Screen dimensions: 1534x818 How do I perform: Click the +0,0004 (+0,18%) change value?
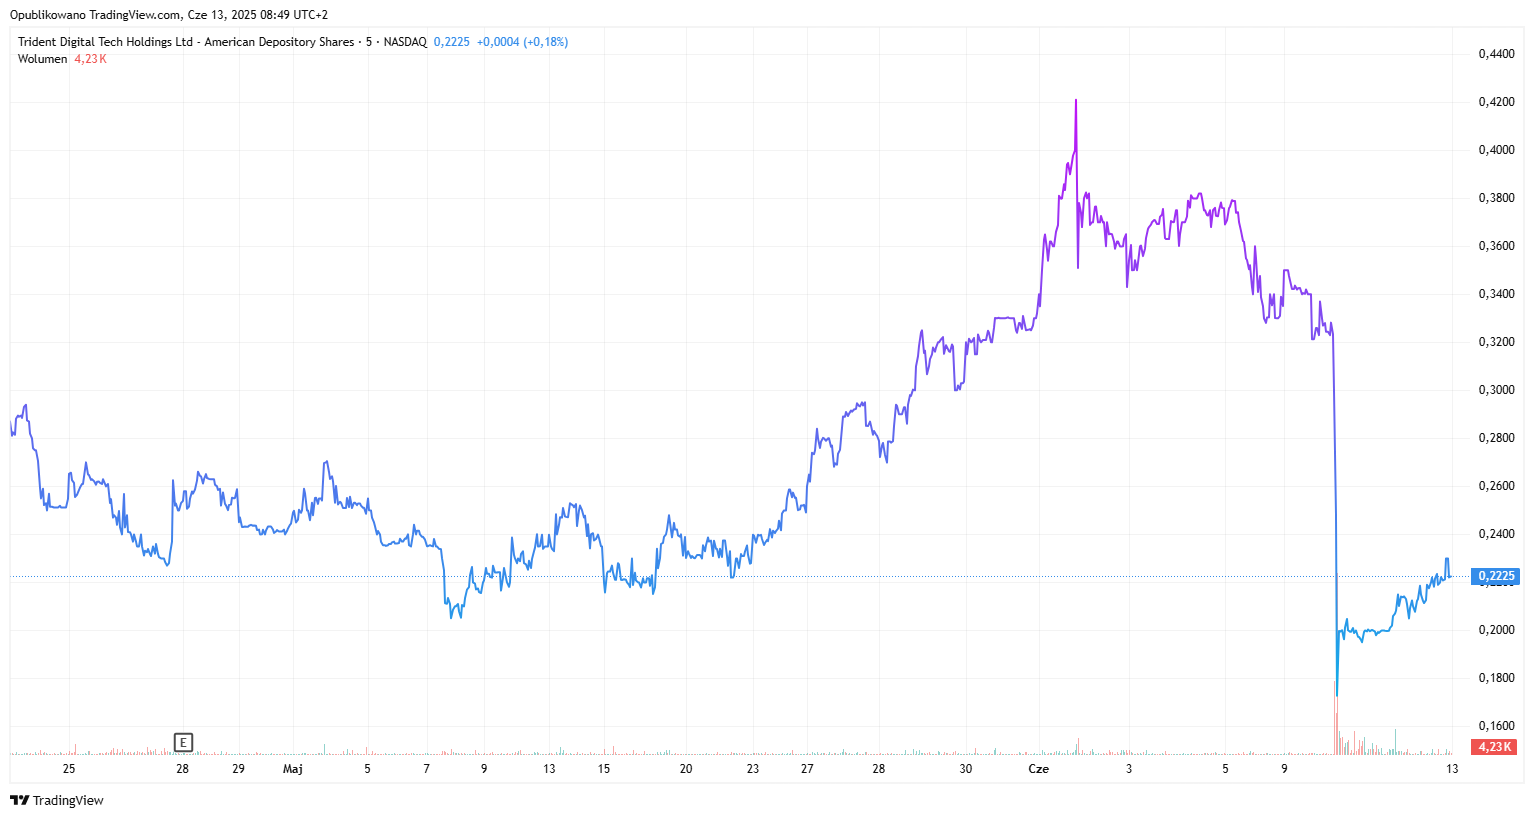(x=522, y=42)
